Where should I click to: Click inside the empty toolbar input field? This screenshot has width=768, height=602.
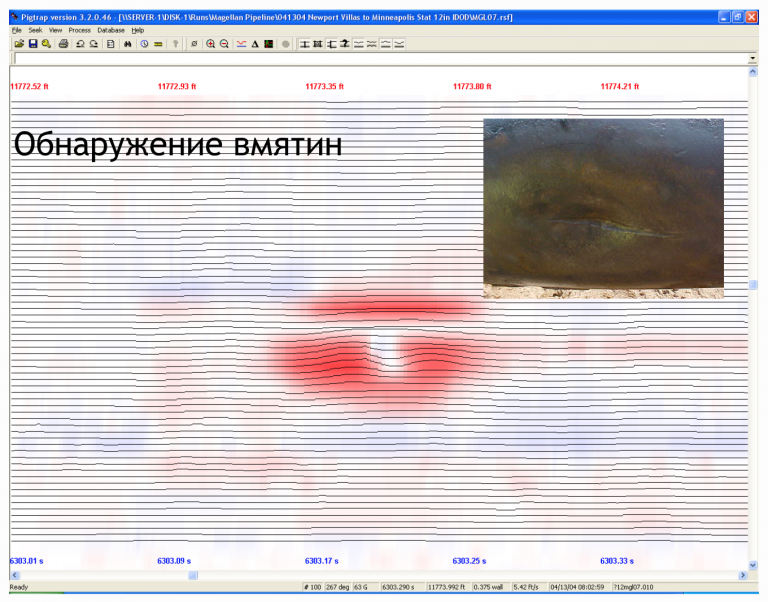click(x=381, y=59)
